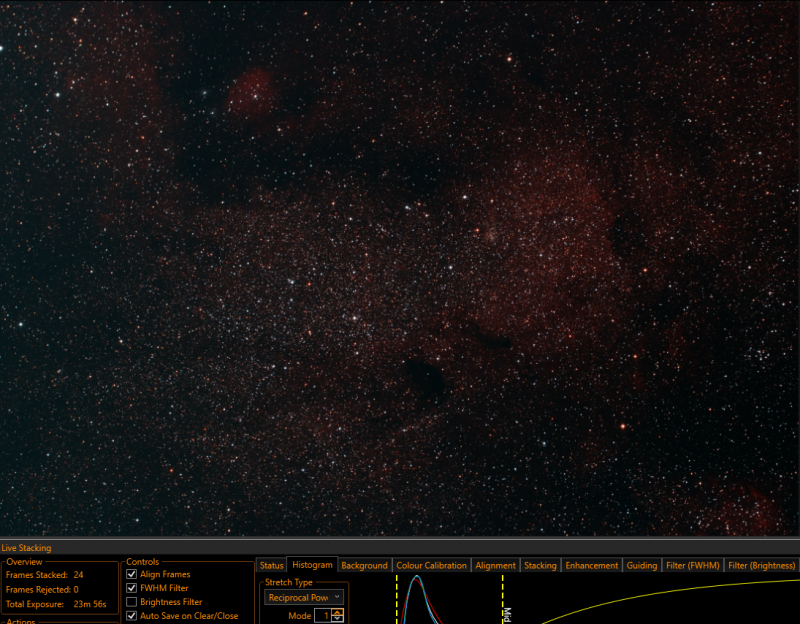Click the Mid level histogram marker line

click(x=503, y=599)
